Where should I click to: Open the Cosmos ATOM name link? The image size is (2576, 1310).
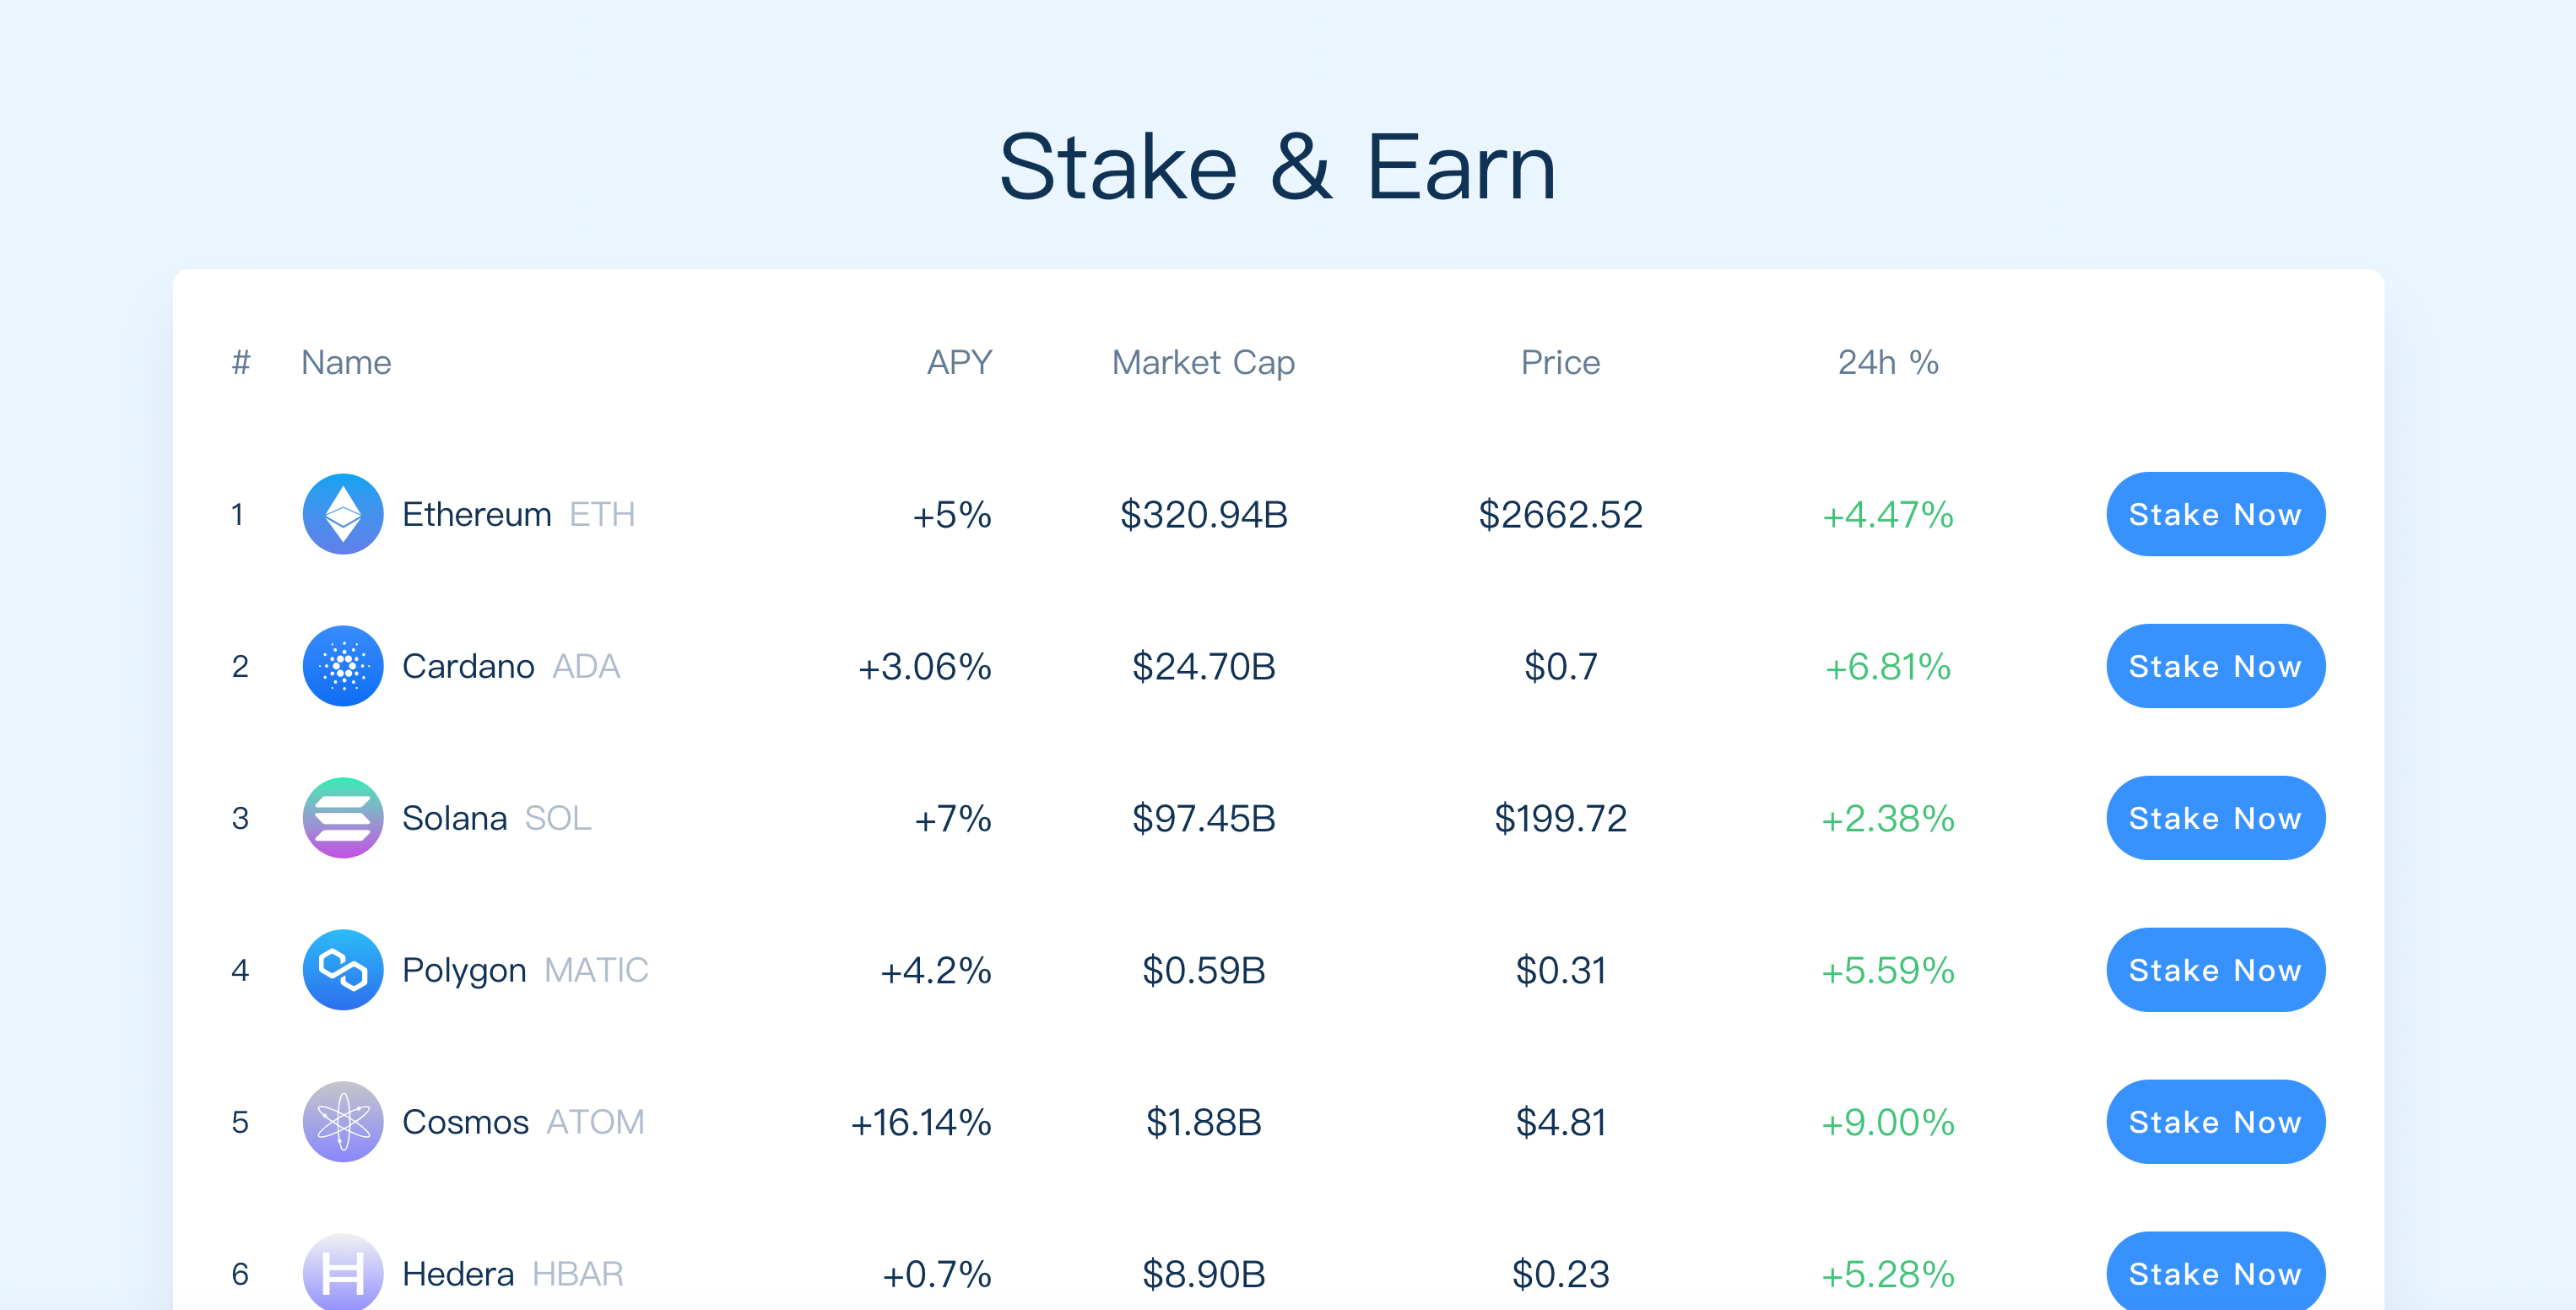[522, 1122]
